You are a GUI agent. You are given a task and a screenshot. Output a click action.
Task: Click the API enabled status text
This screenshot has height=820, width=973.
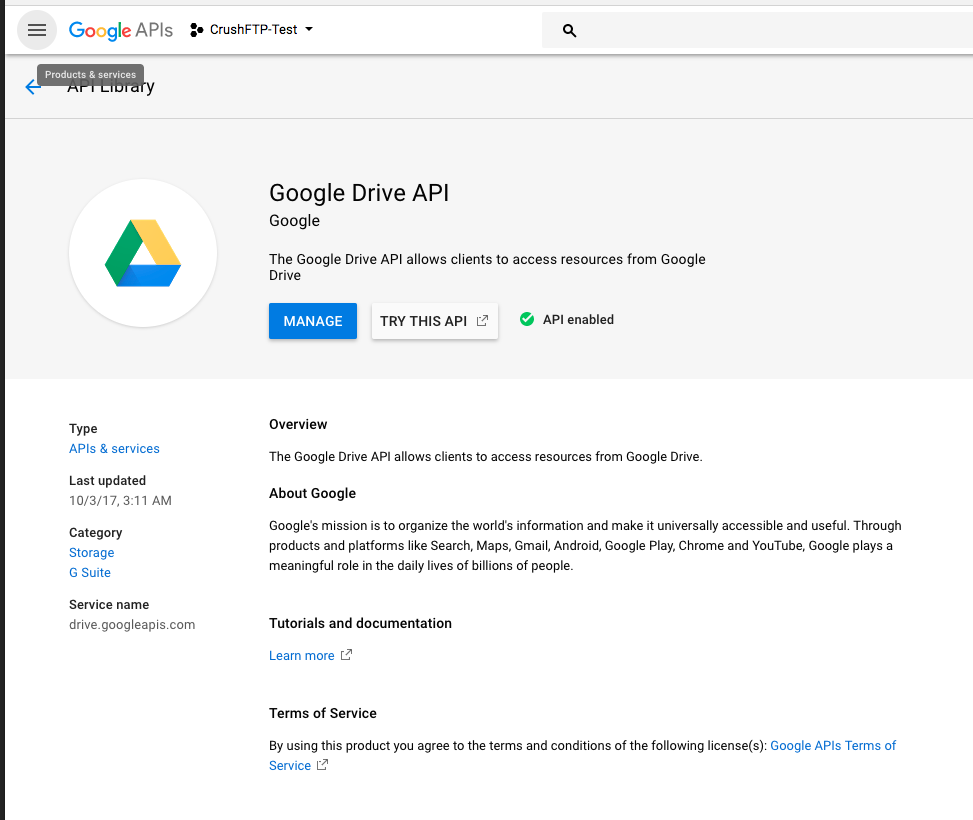click(x=578, y=320)
